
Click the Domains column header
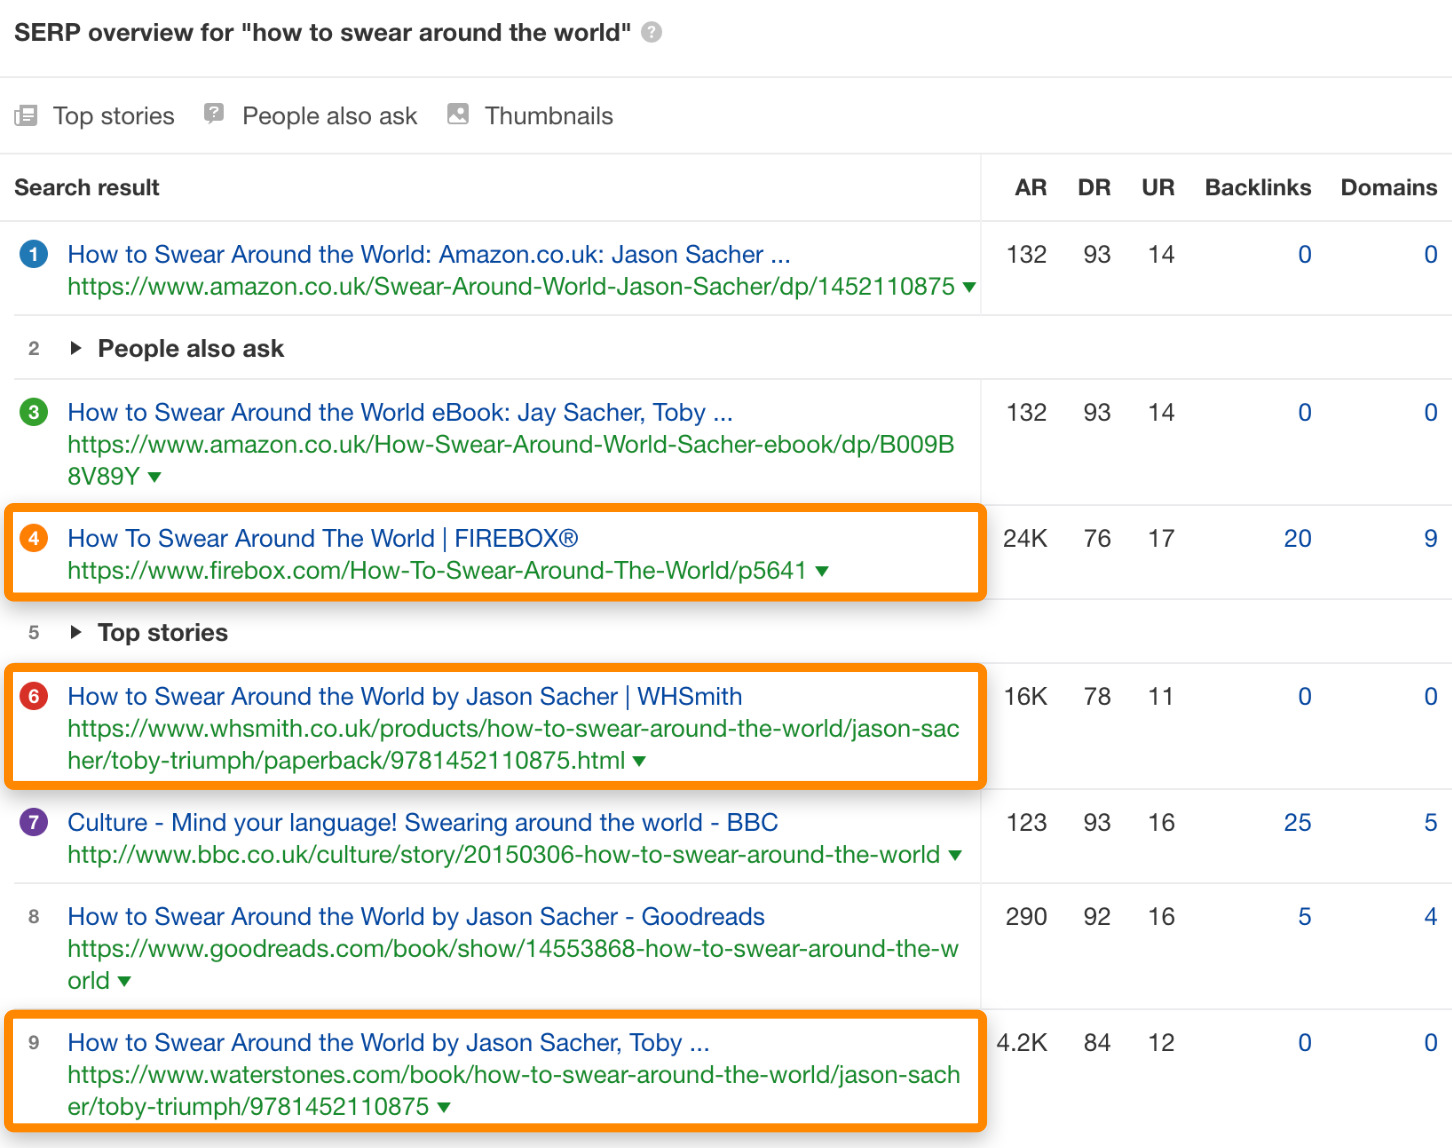click(1389, 187)
